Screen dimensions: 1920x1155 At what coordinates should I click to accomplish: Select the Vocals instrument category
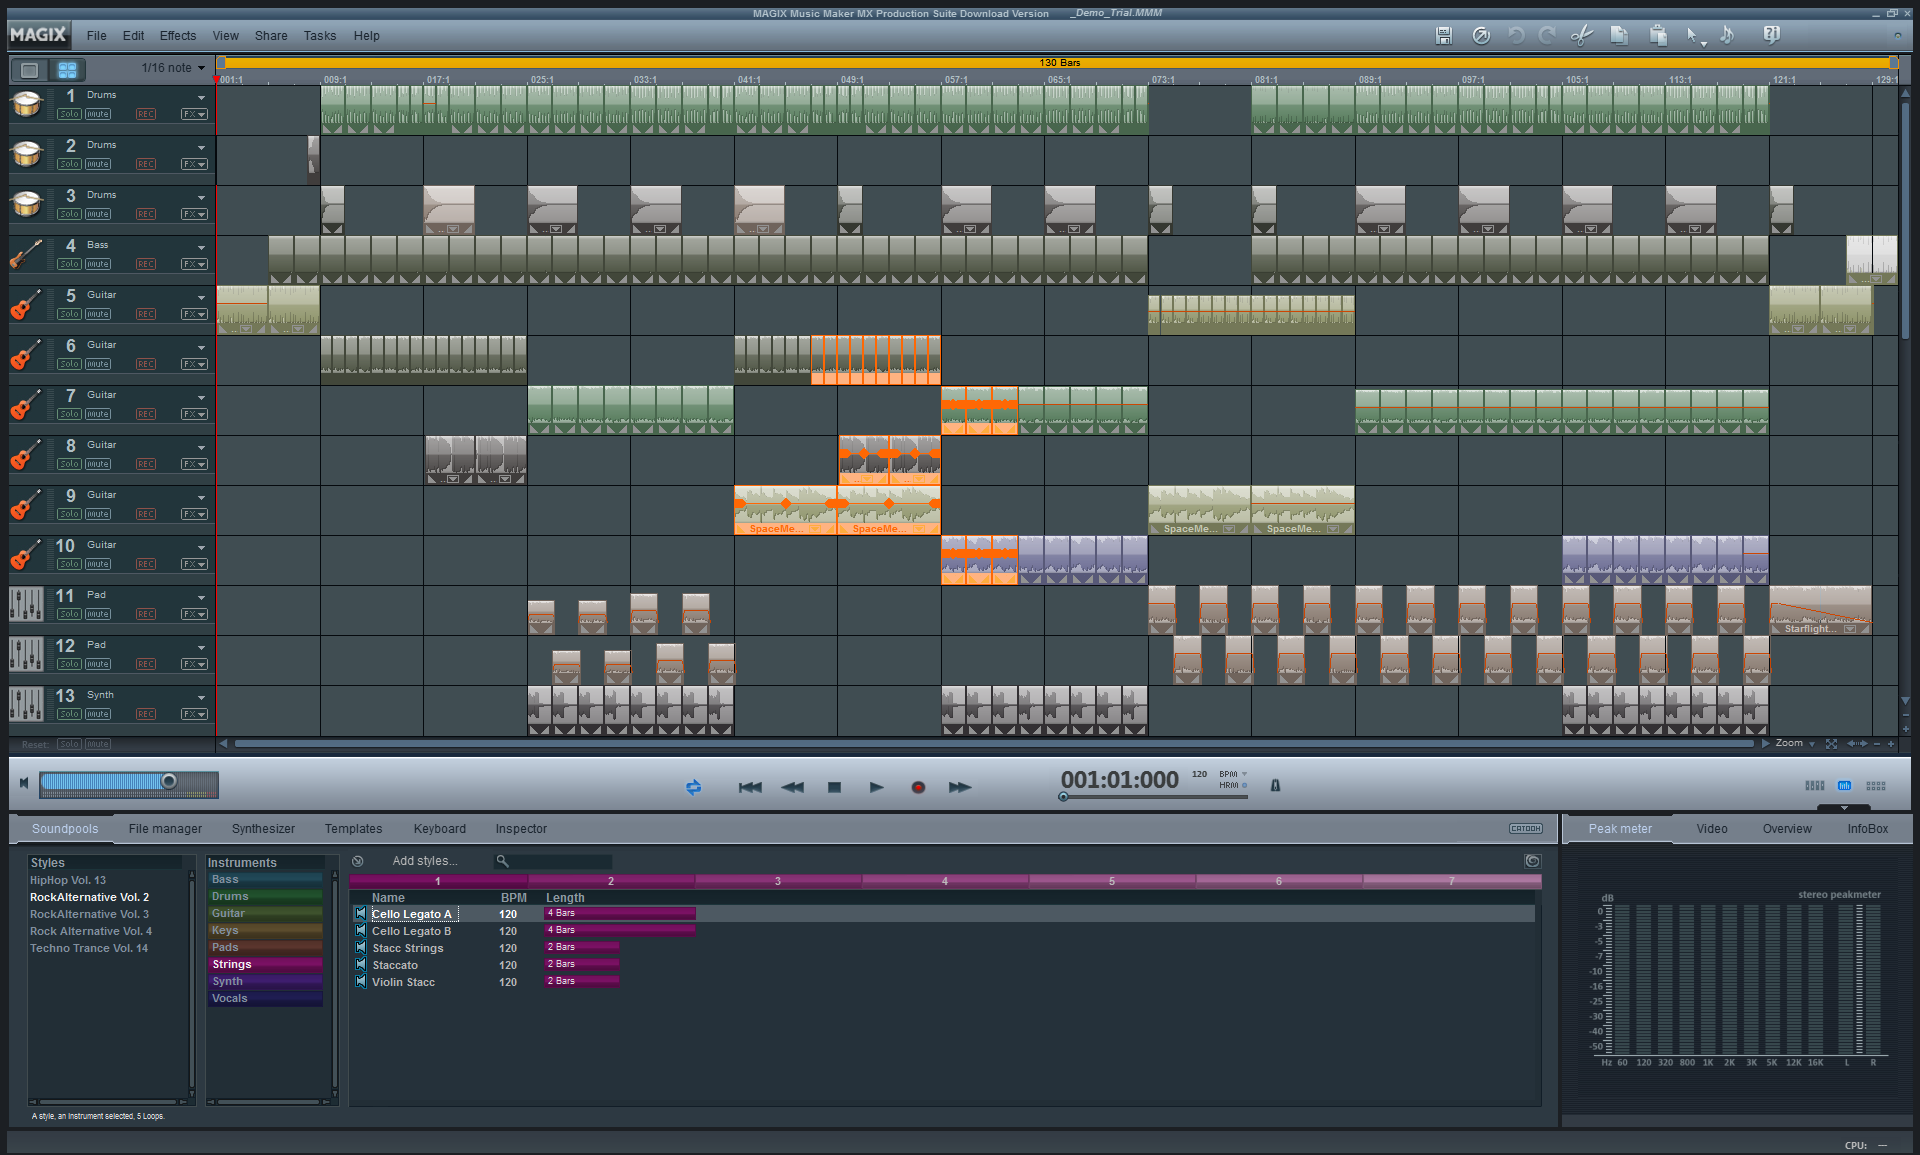[x=265, y=999]
